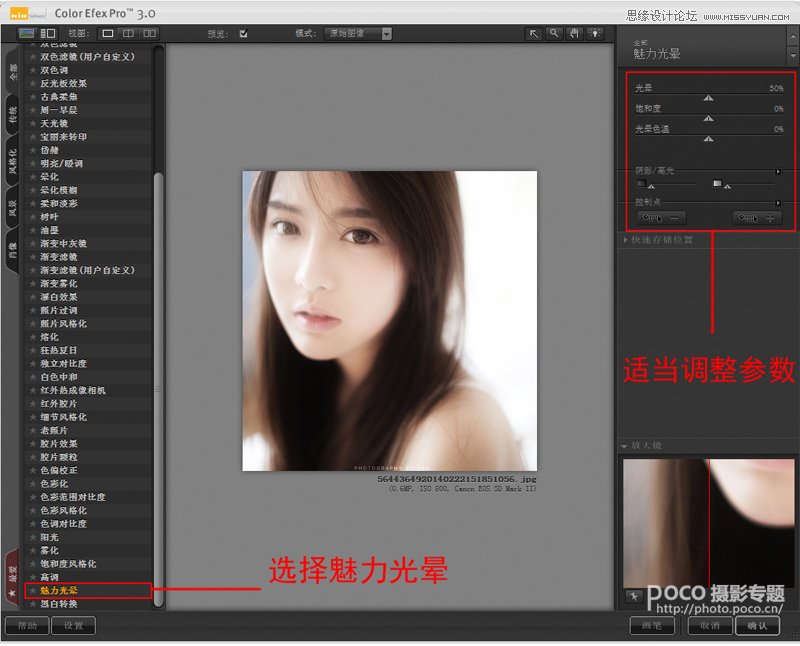The height and width of the screenshot is (646, 800).
Task: Click the lightbulb background brightness icon
Action: tap(595, 33)
